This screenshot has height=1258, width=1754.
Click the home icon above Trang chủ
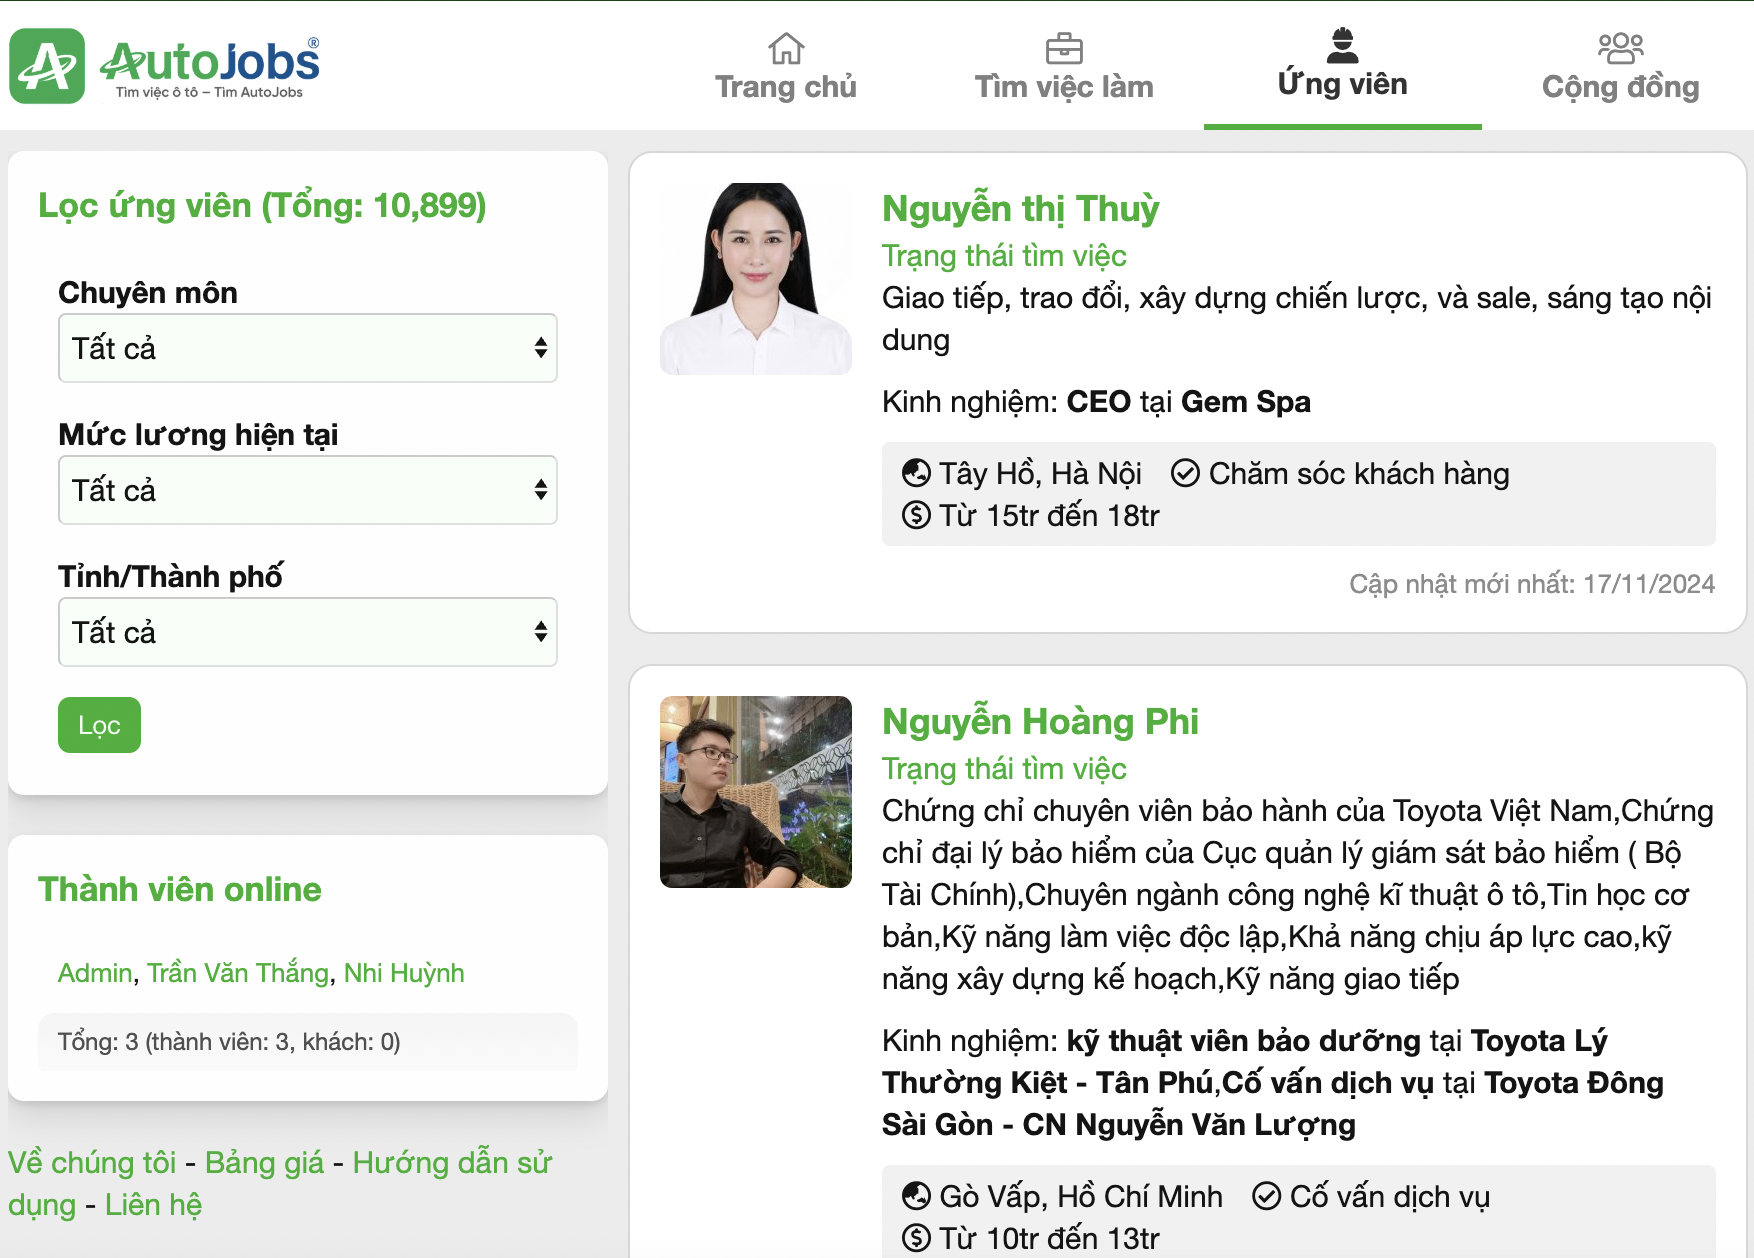coord(786,48)
